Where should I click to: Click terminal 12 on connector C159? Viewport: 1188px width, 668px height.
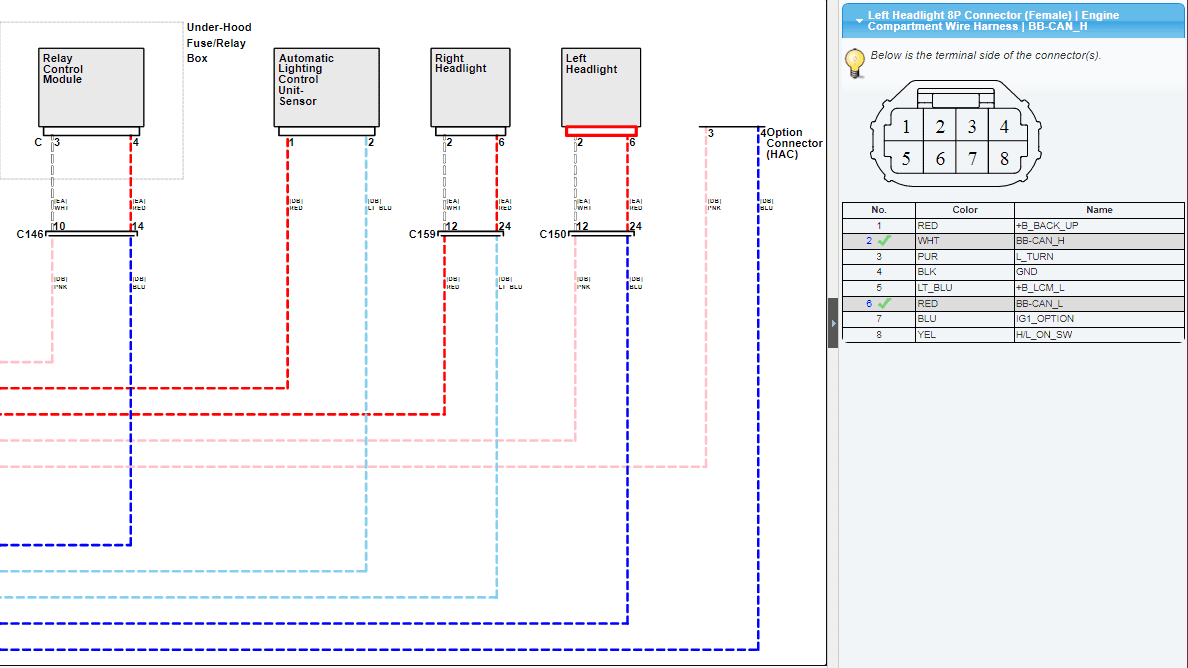(452, 226)
